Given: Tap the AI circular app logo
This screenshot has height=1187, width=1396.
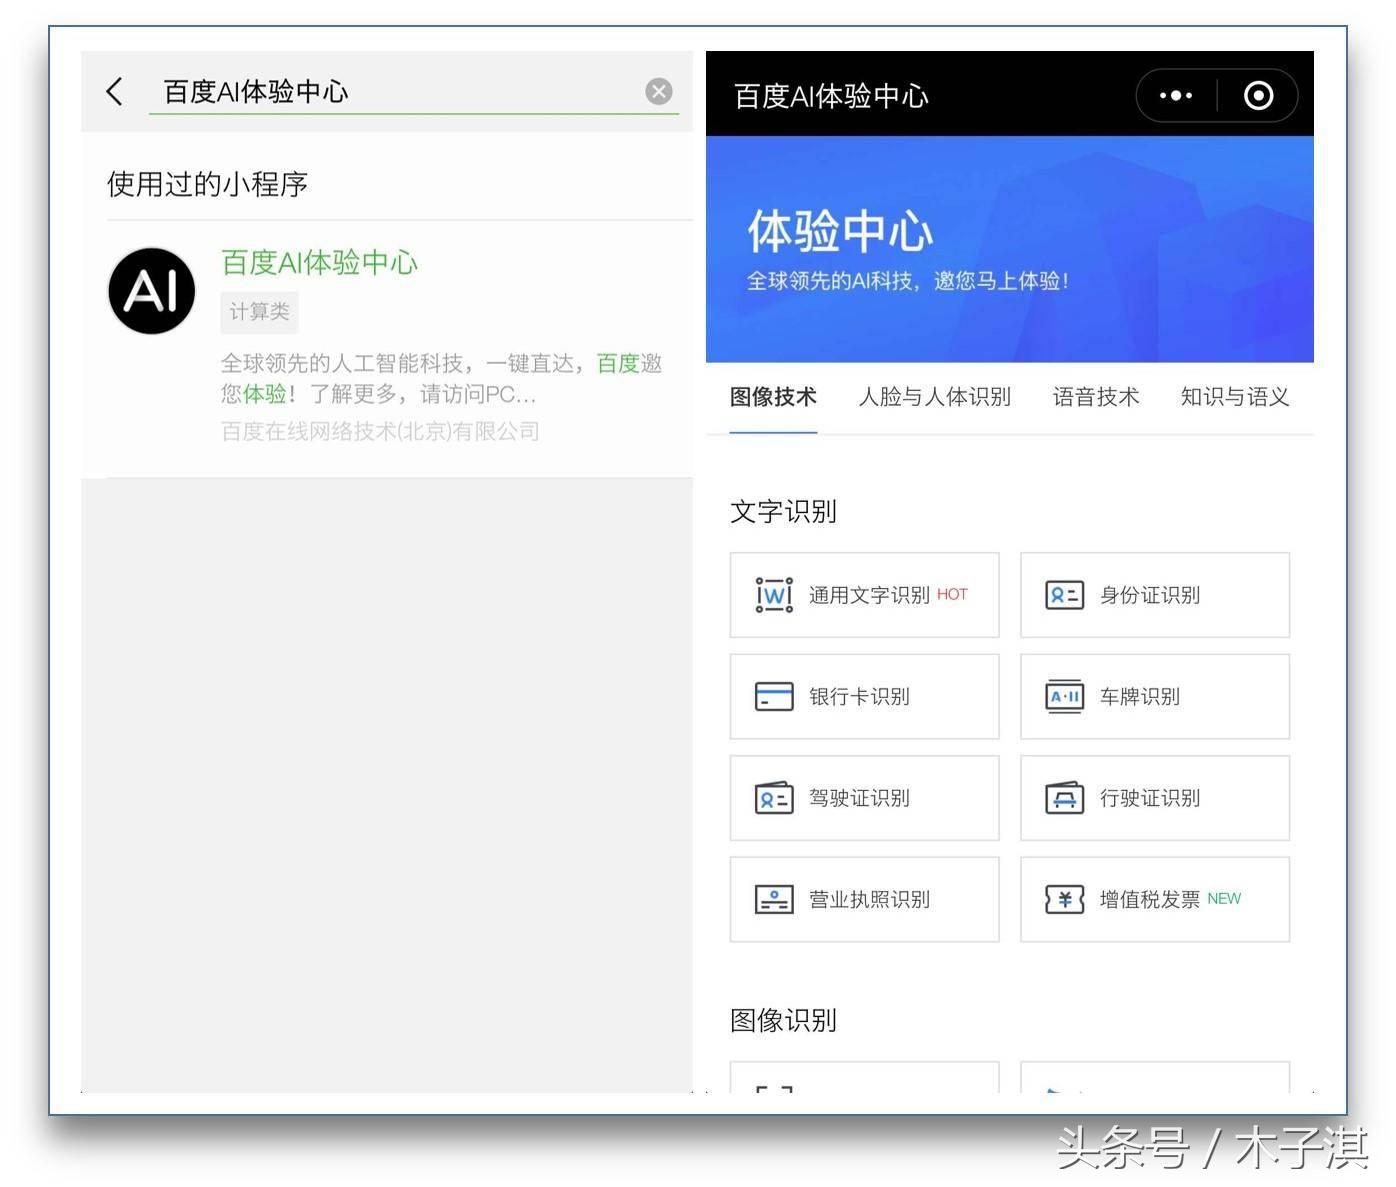Looking at the screenshot, I should tap(150, 291).
